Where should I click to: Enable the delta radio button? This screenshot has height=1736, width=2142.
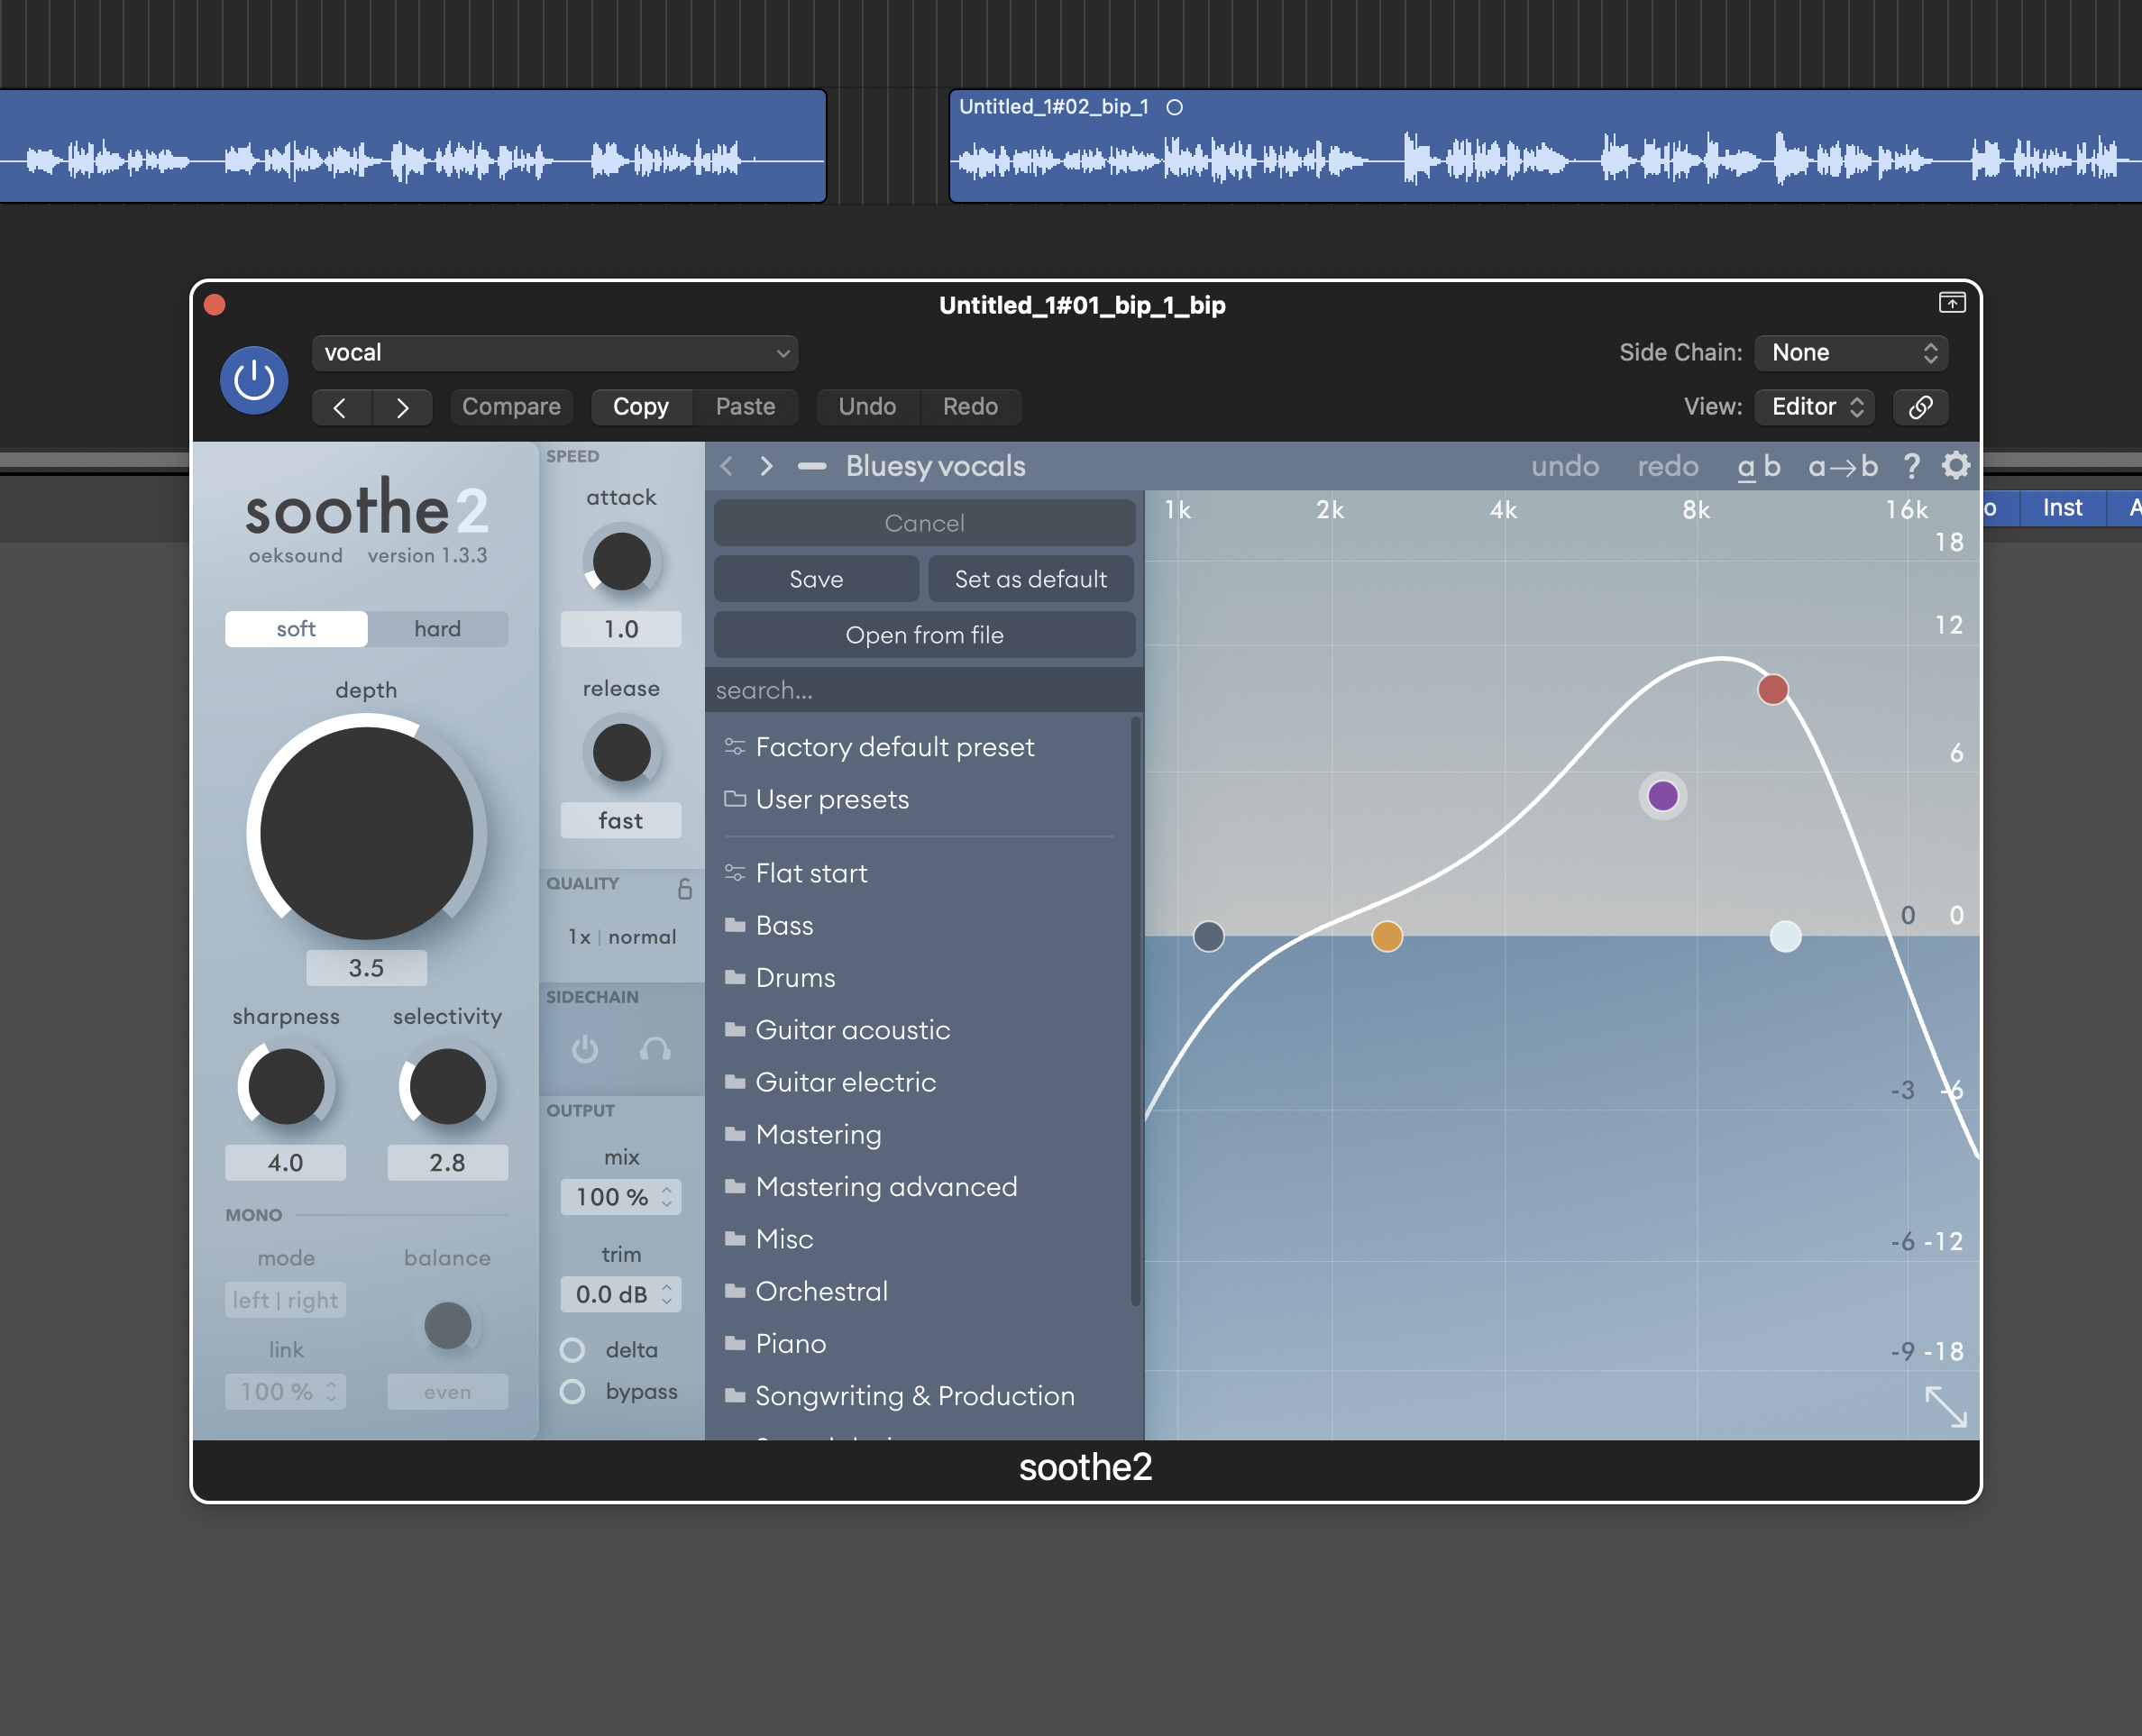(x=572, y=1350)
